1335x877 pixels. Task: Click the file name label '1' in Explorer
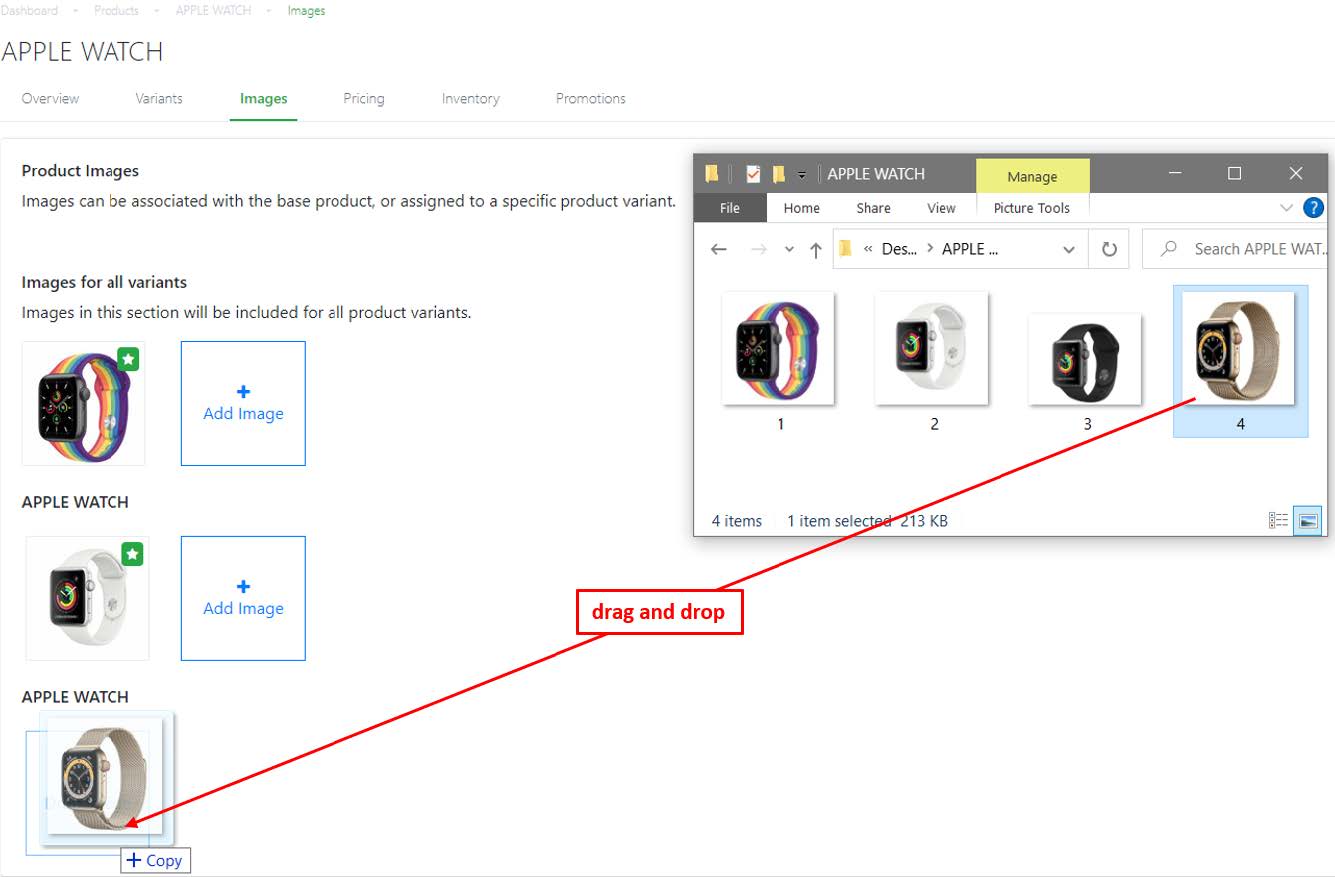pos(781,424)
